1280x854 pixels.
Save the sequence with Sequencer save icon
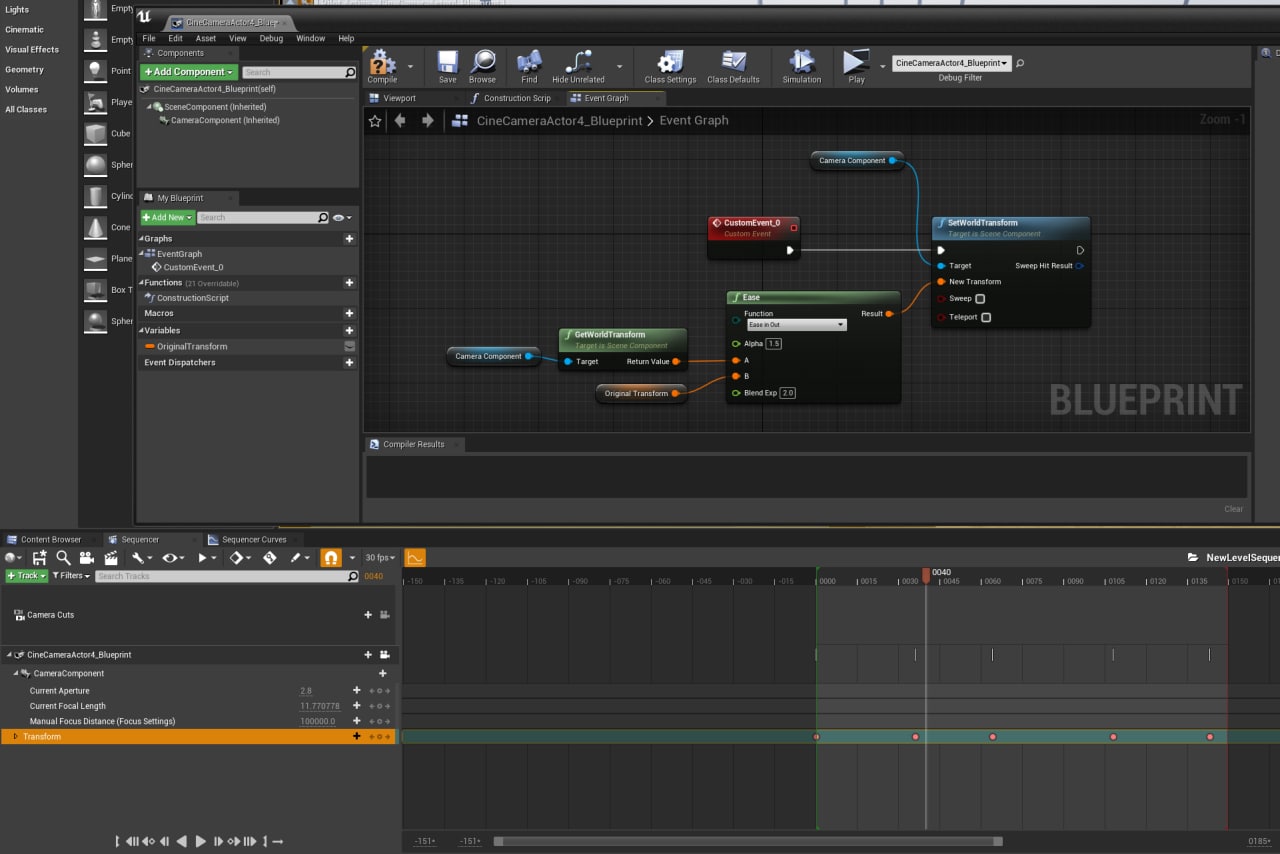39,558
